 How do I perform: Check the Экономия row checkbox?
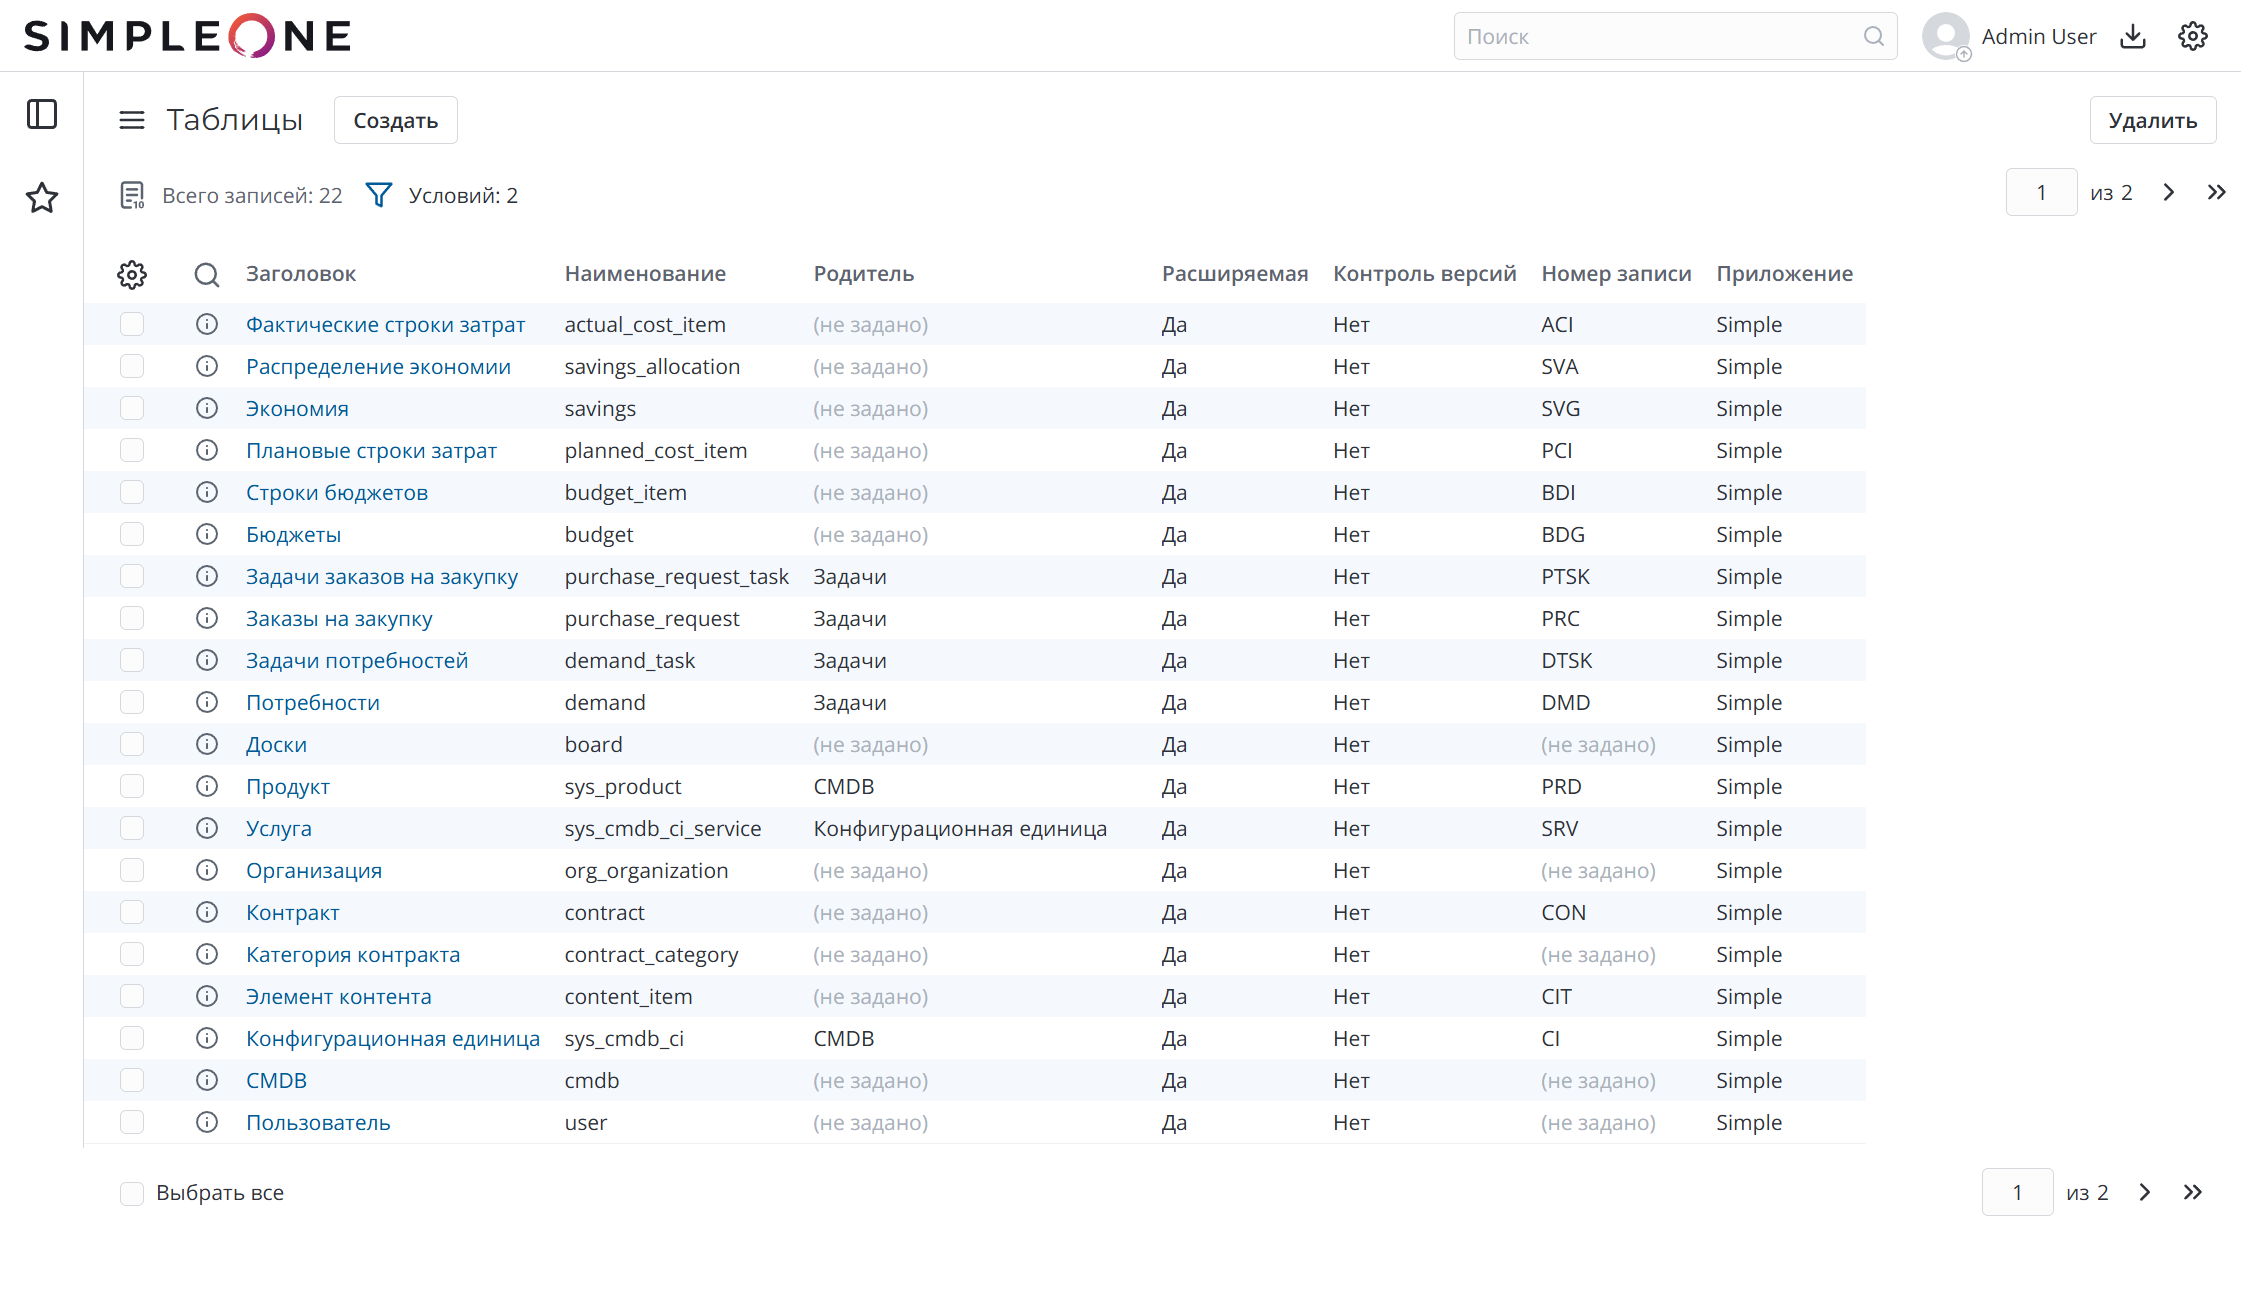(x=132, y=408)
